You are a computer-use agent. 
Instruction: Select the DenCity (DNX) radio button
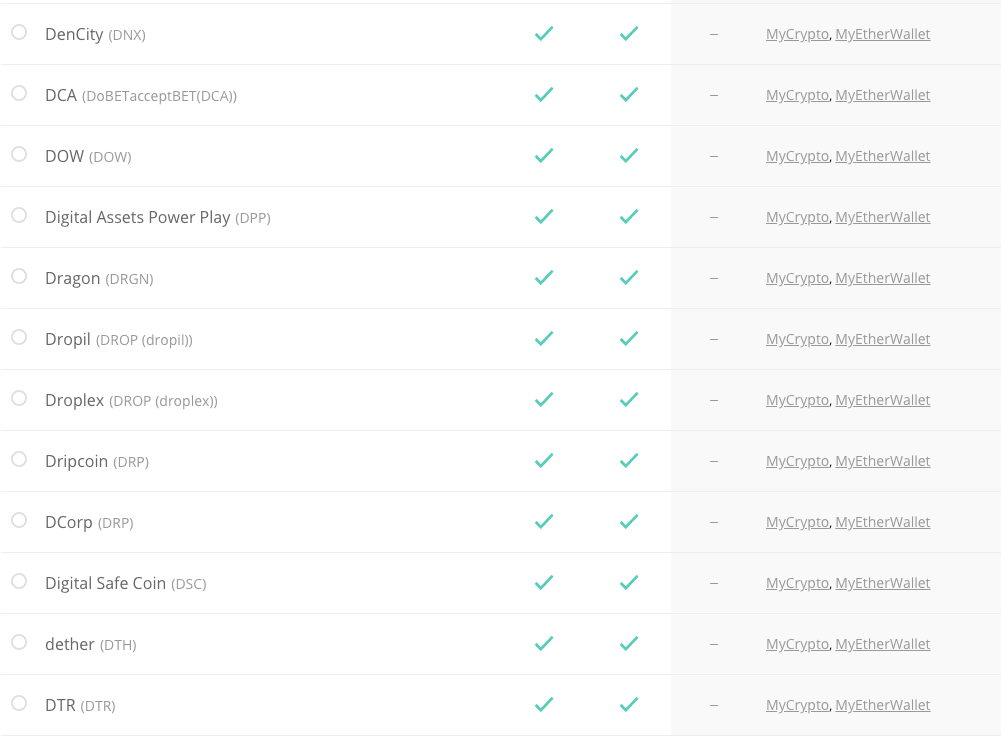19,32
